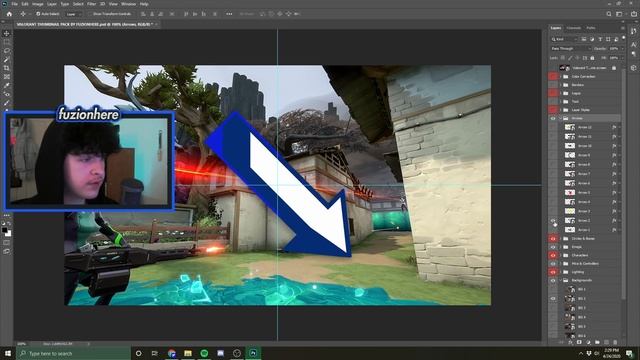The width and height of the screenshot is (640, 360).
Task: Click the Type here to search box
Action: [x=73, y=353]
